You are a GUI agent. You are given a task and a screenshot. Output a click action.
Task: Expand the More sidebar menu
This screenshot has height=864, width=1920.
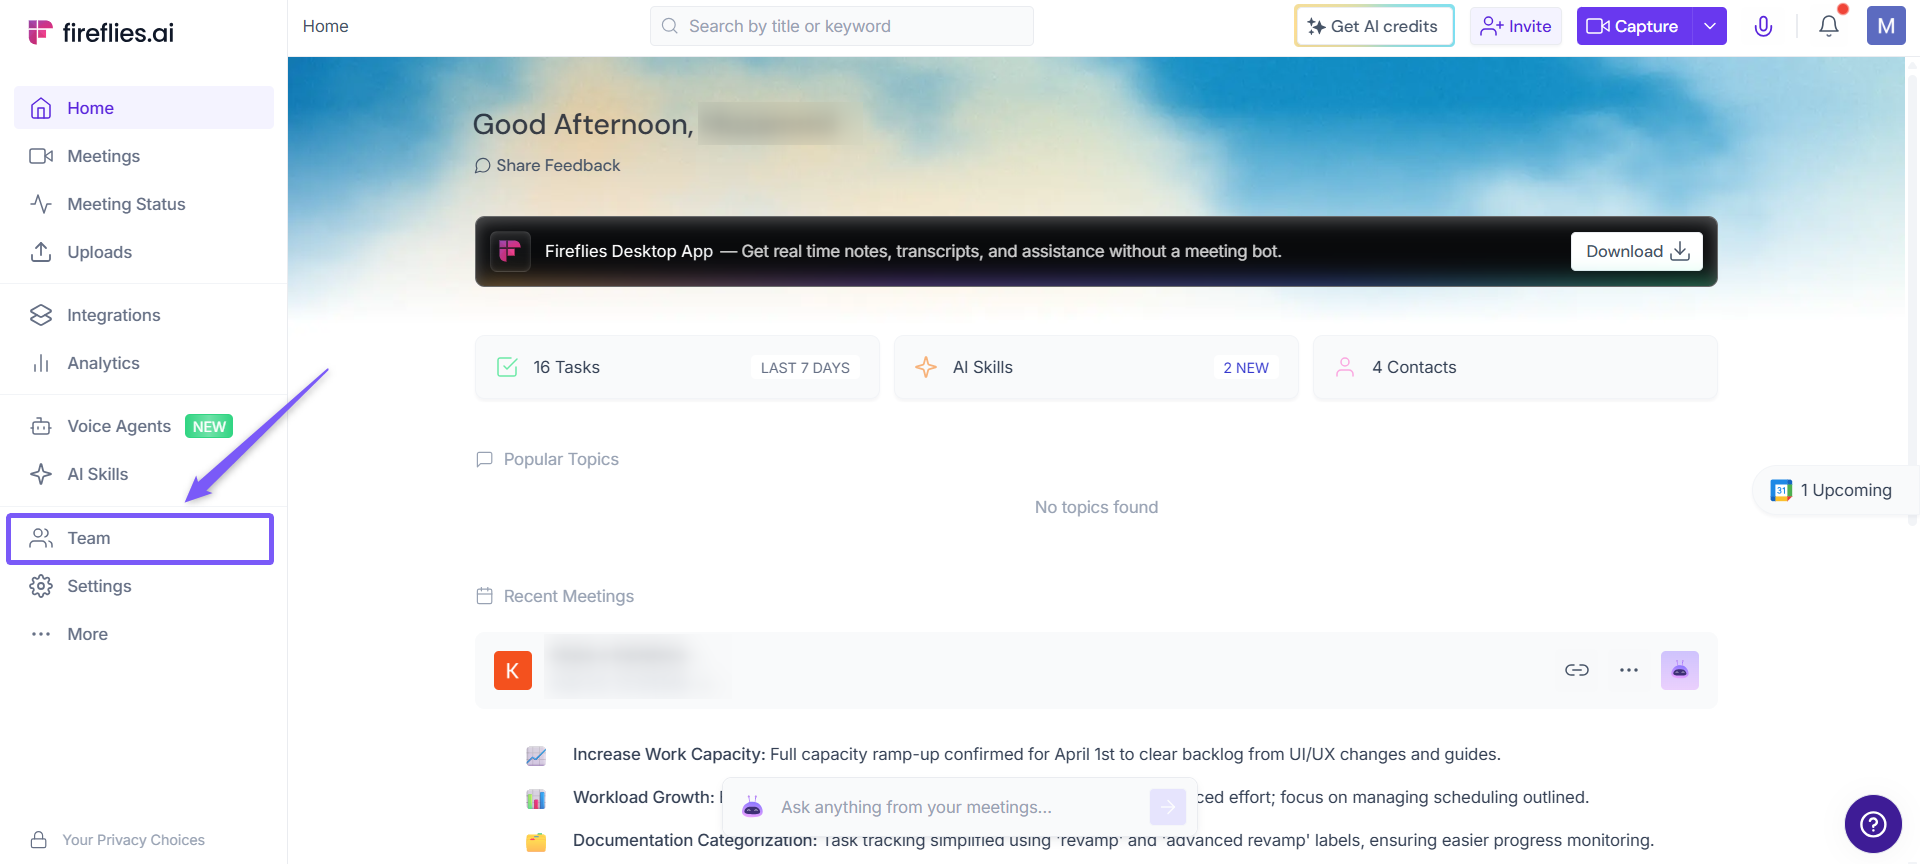(x=144, y=634)
